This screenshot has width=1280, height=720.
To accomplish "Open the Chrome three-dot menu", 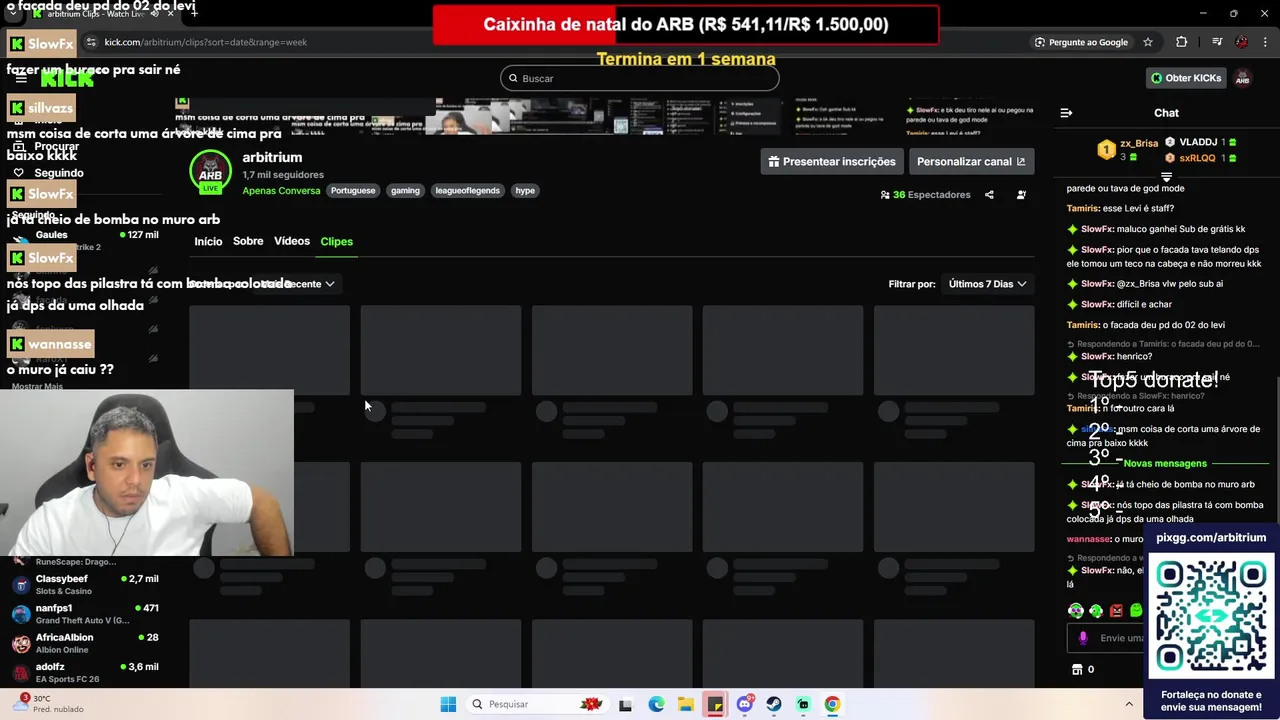I will click(x=1264, y=42).
